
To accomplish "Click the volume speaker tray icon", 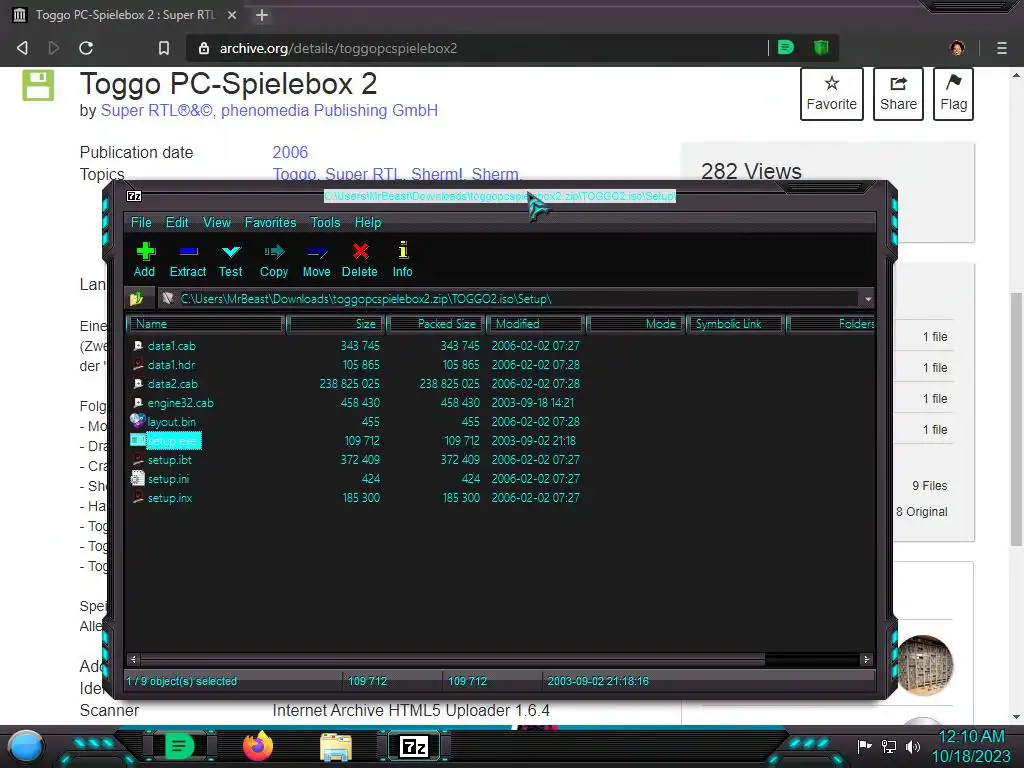I will point(913,746).
